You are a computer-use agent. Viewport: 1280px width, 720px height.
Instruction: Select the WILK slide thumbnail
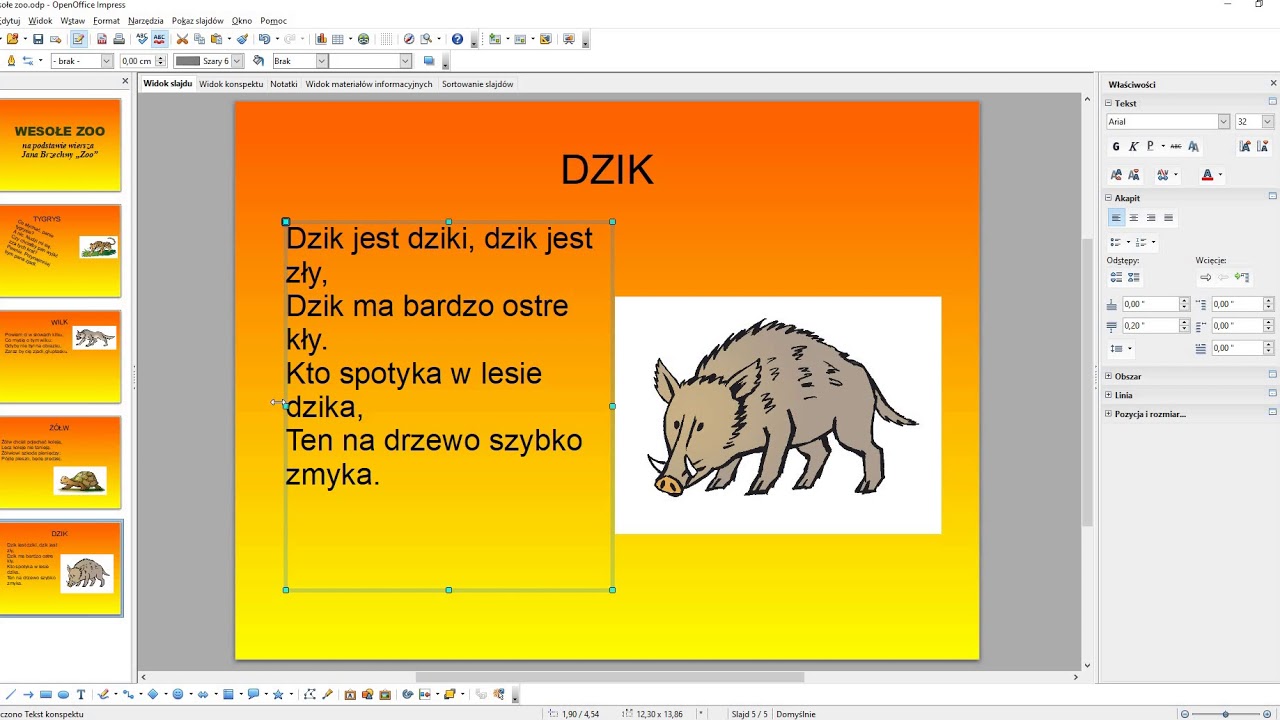coord(60,356)
